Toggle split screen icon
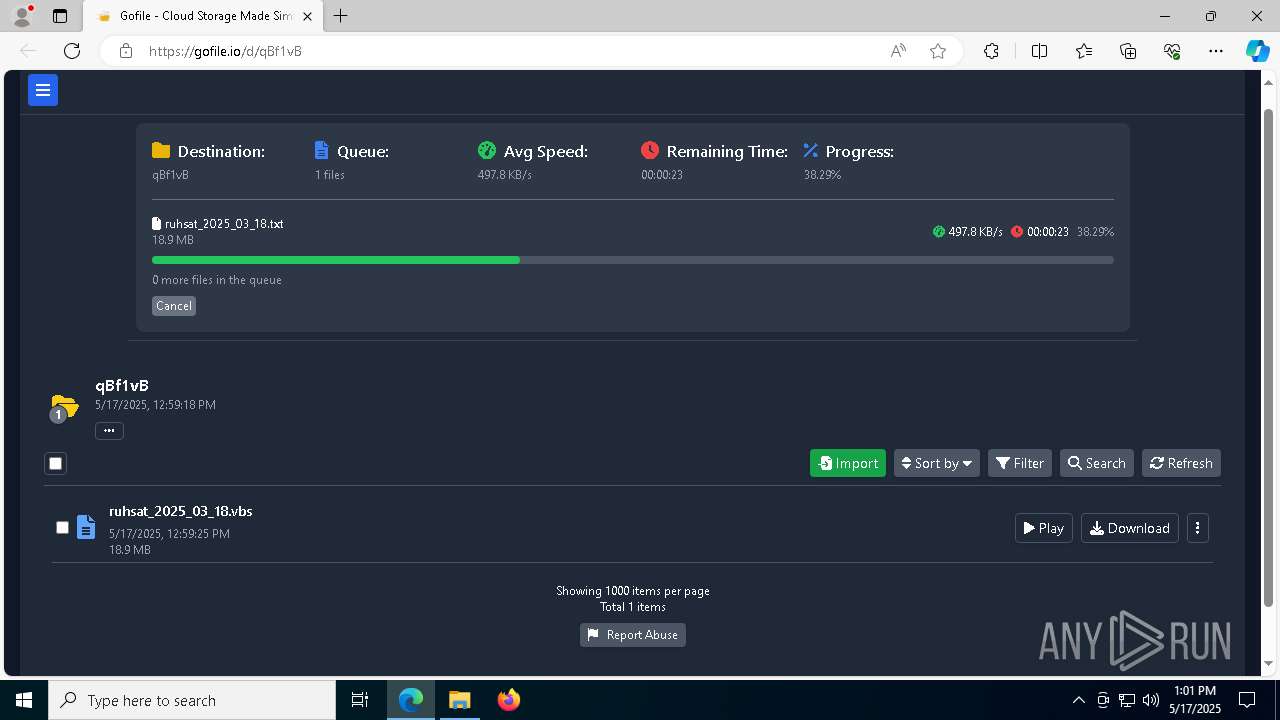 click(1039, 51)
